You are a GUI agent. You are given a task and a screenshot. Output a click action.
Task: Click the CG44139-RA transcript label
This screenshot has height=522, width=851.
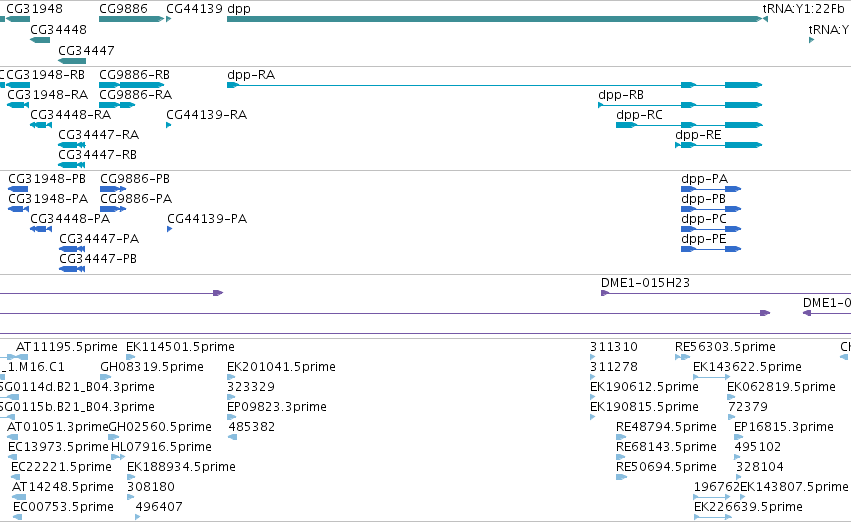[207, 114]
